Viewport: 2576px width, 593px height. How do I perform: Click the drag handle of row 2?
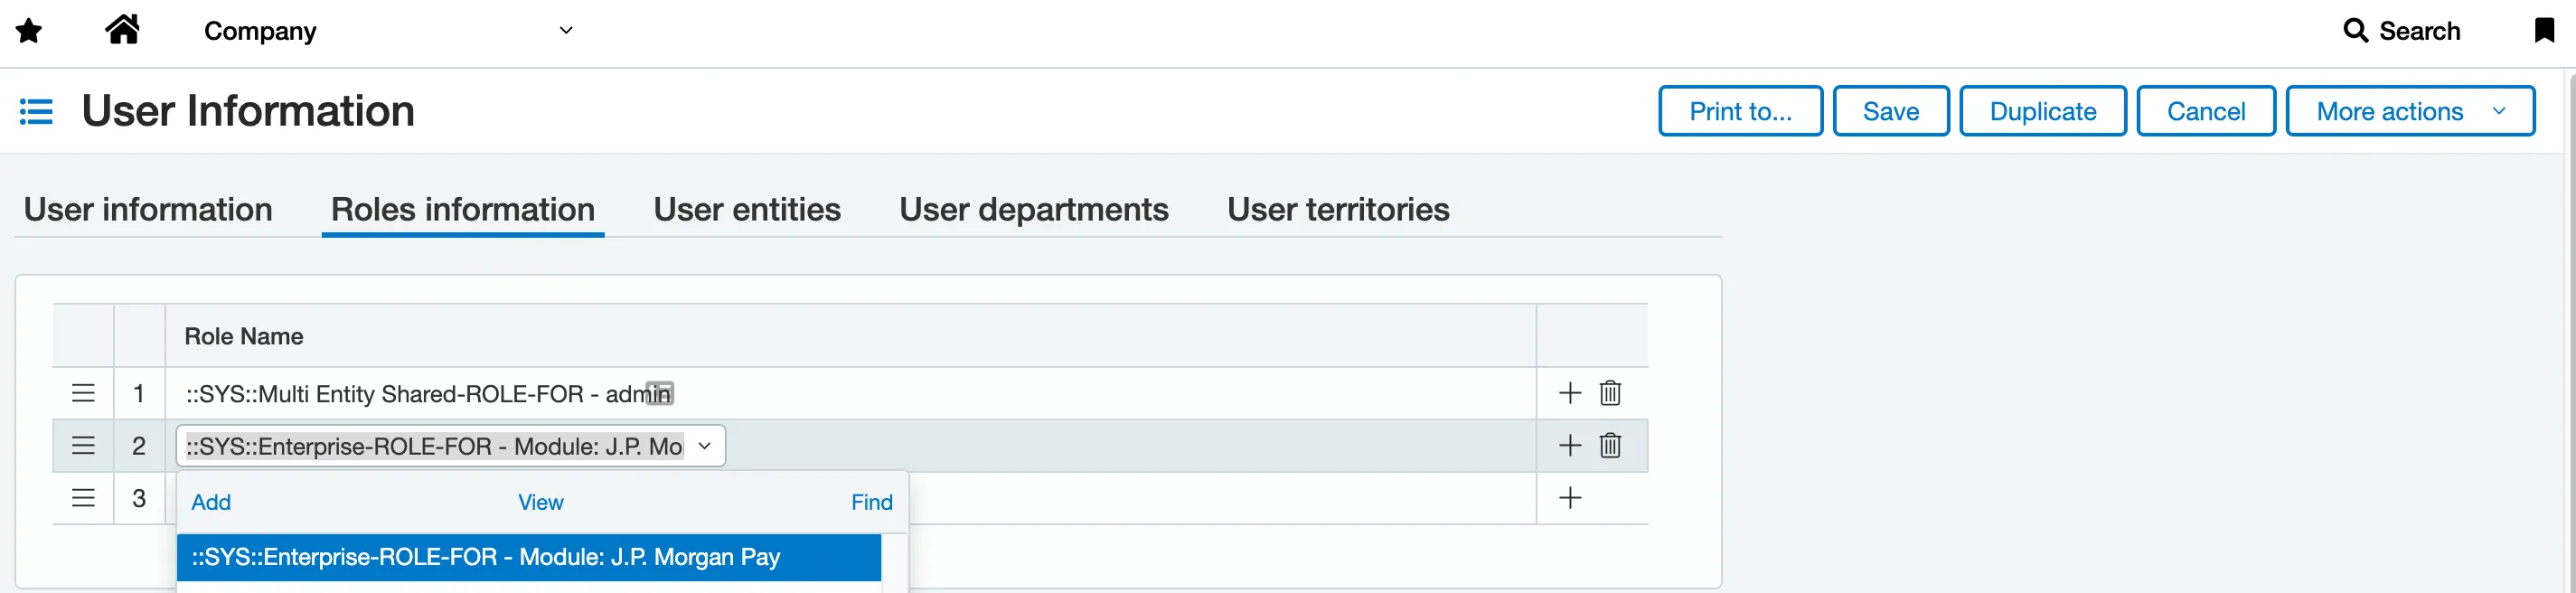click(83, 445)
